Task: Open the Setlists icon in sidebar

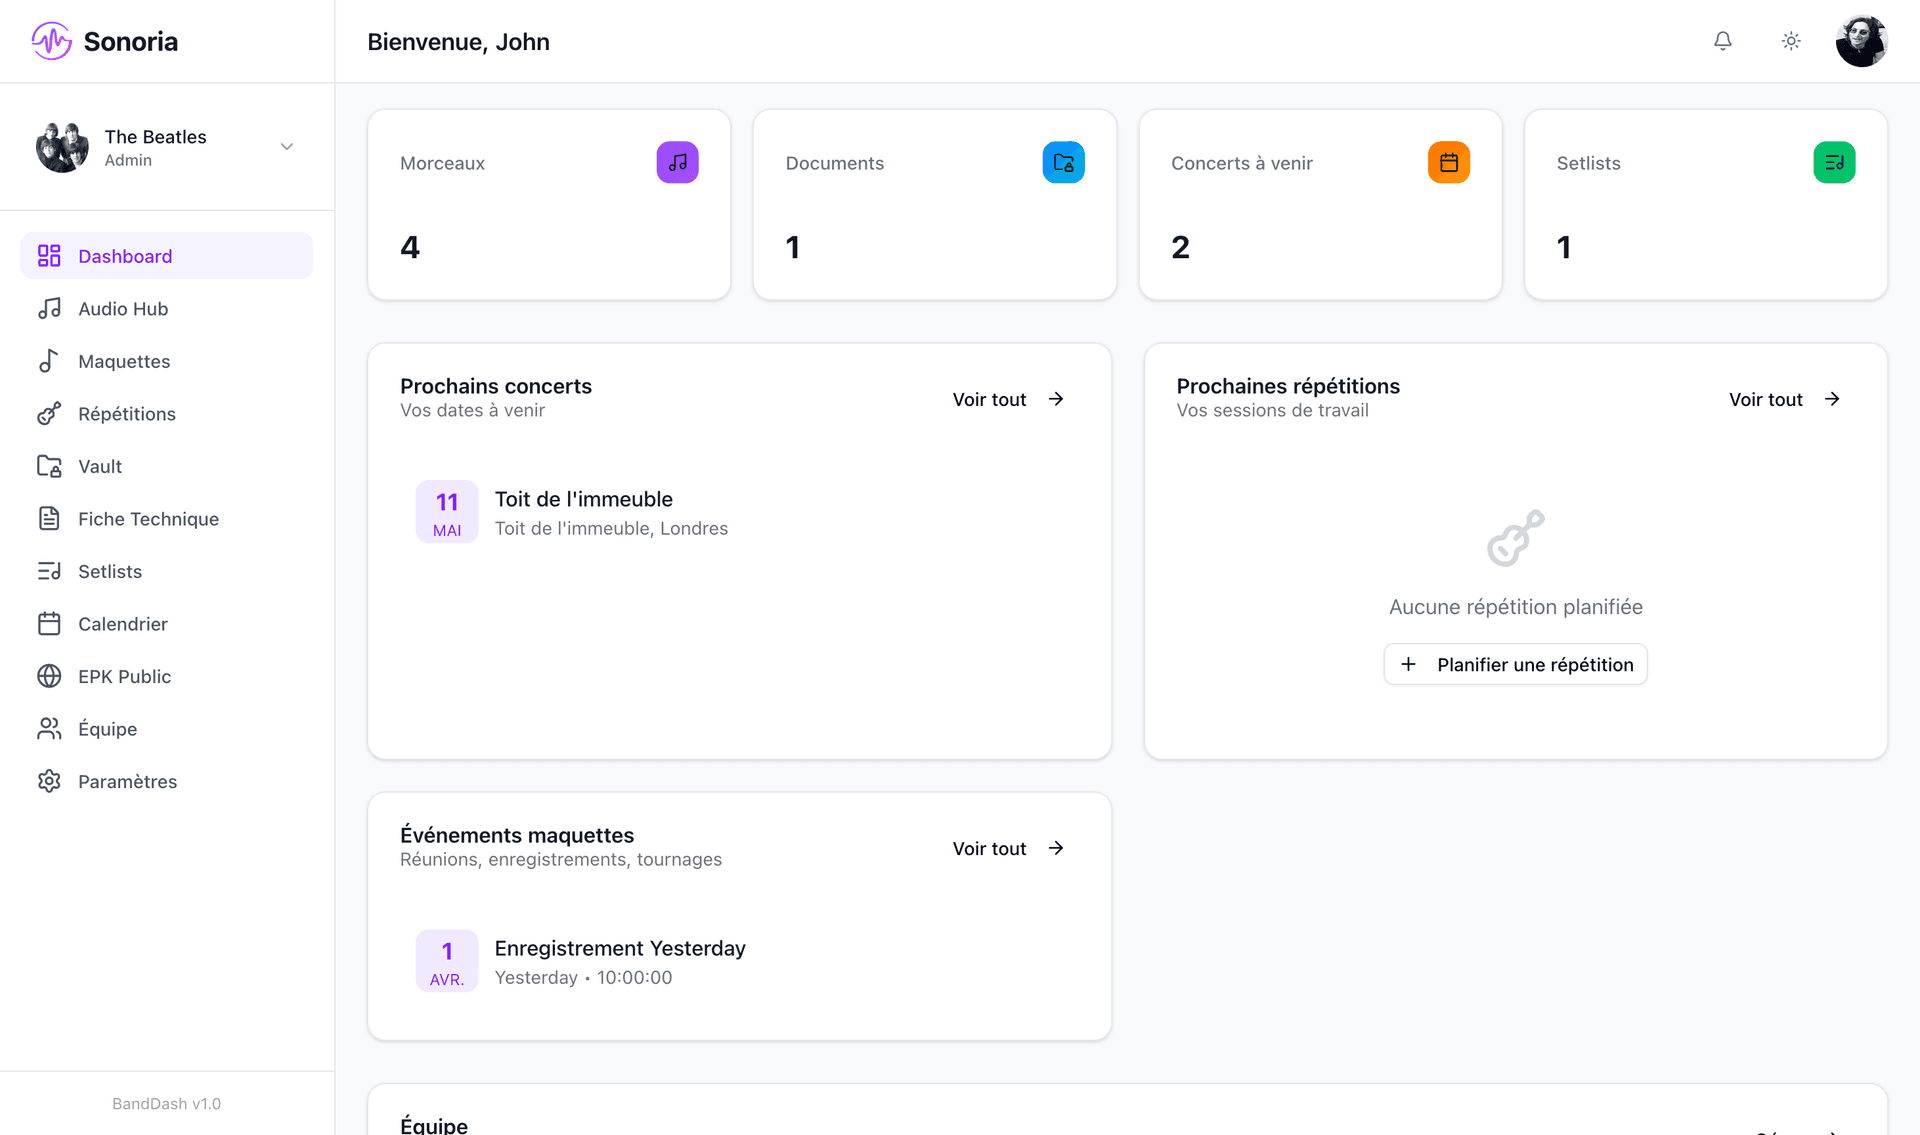Action: point(50,571)
